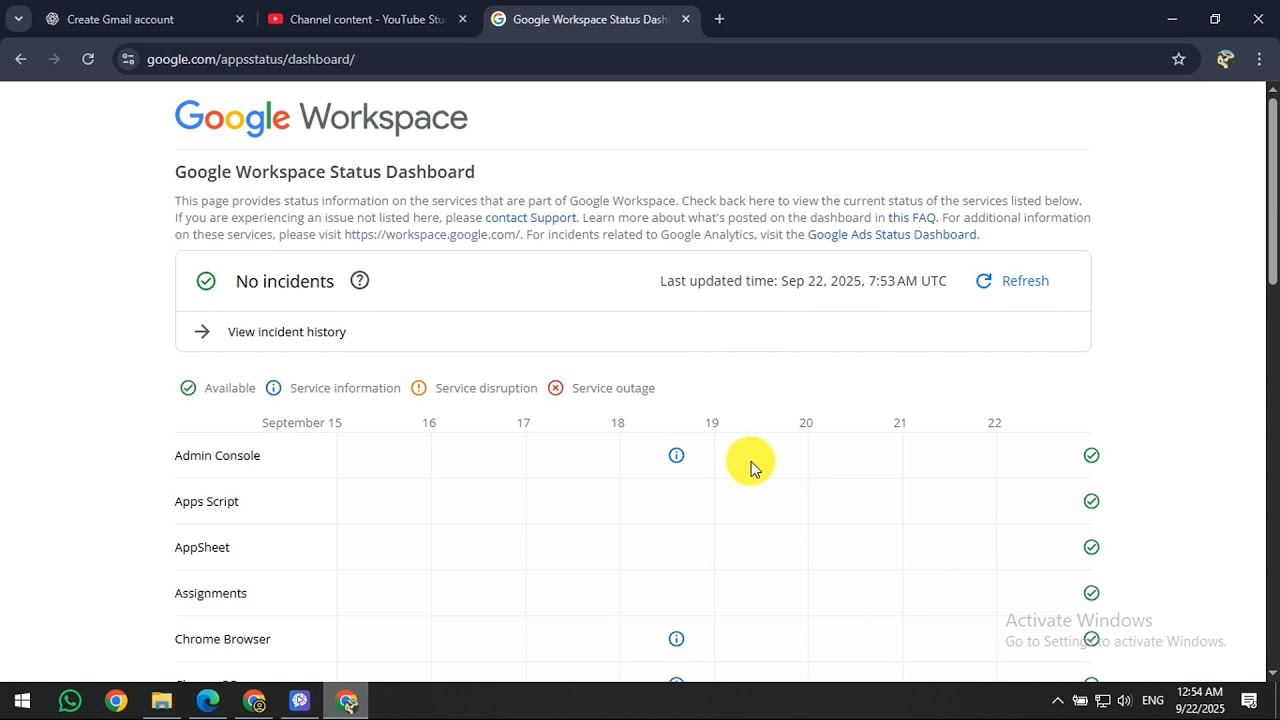
Task: Show hidden system tray icons
Action: 1057,701
